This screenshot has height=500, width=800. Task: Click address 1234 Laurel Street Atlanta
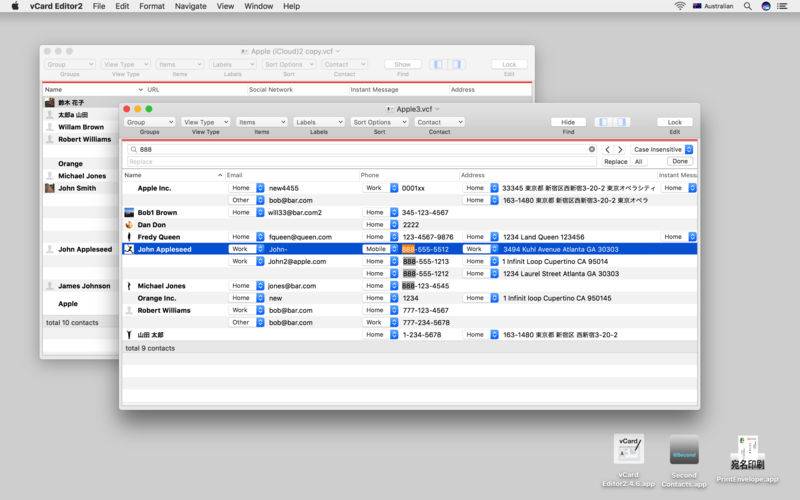coord(561,273)
